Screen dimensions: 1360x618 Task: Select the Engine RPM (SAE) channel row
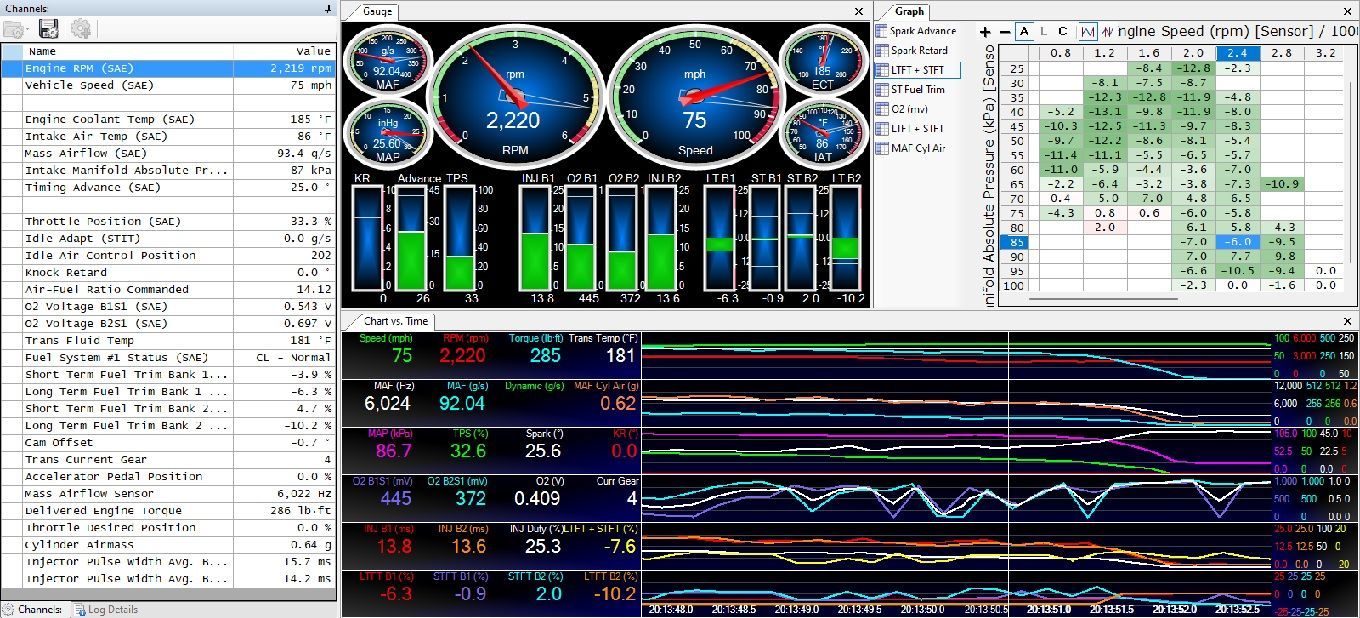click(130, 69)
